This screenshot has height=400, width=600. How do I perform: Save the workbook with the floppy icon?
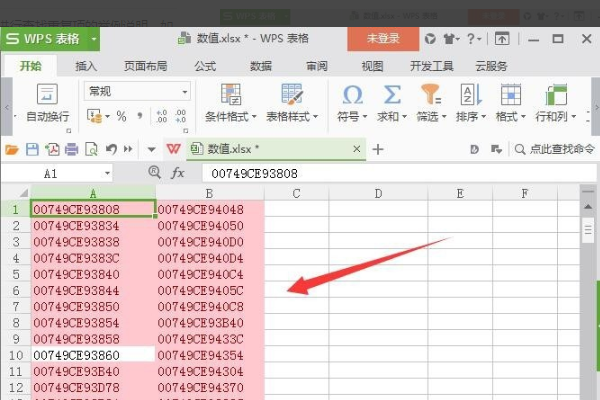click(32, 149)
